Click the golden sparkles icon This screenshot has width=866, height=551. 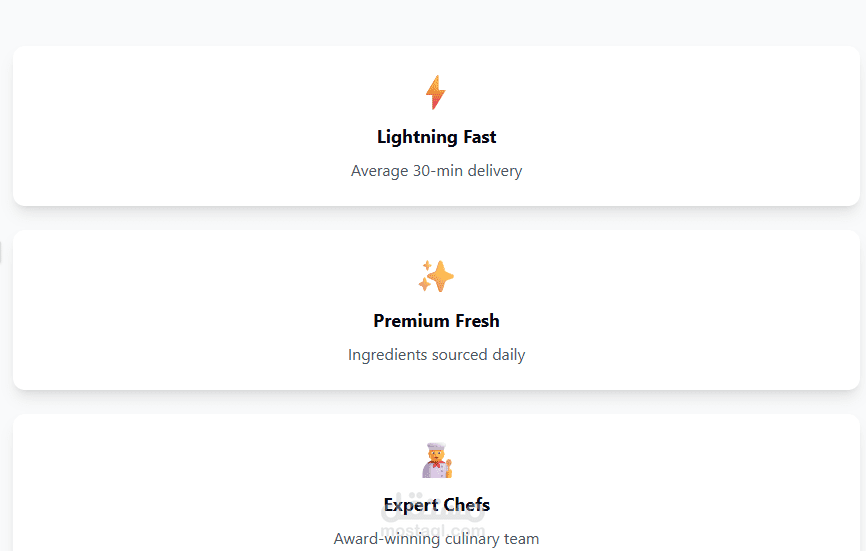[x=436, y=276]
